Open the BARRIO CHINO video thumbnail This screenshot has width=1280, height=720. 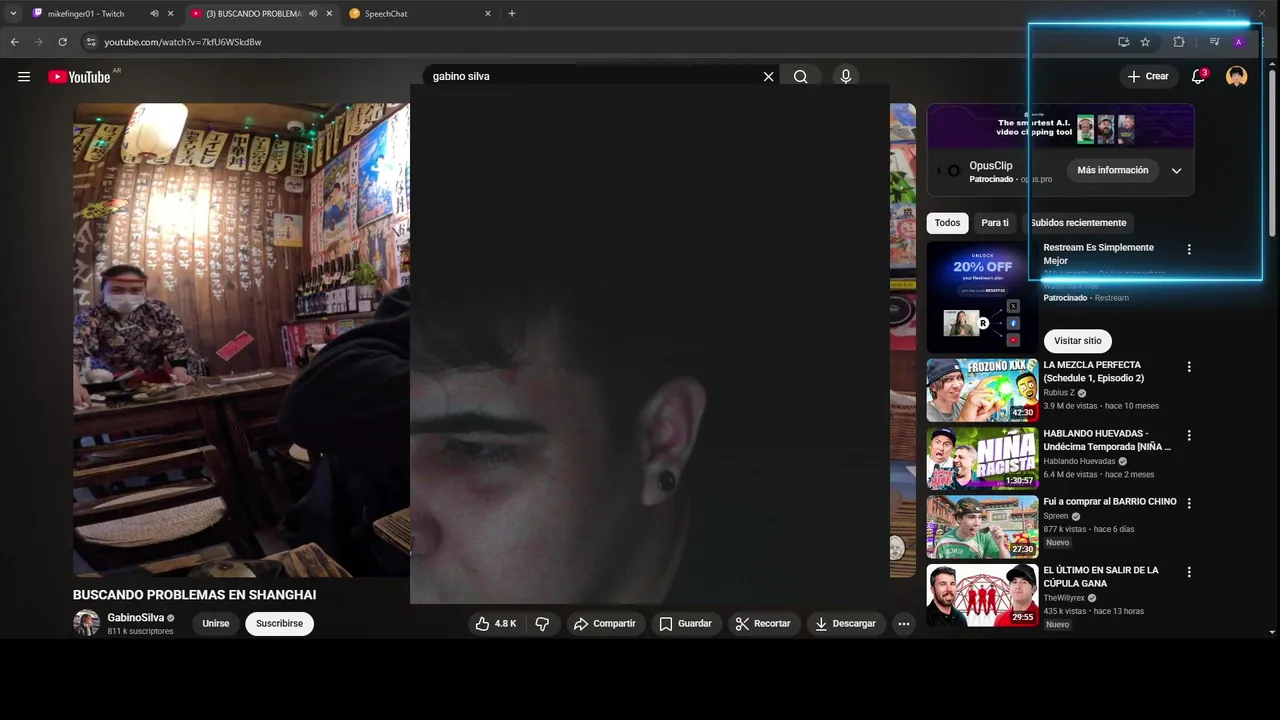pos(982,527)
